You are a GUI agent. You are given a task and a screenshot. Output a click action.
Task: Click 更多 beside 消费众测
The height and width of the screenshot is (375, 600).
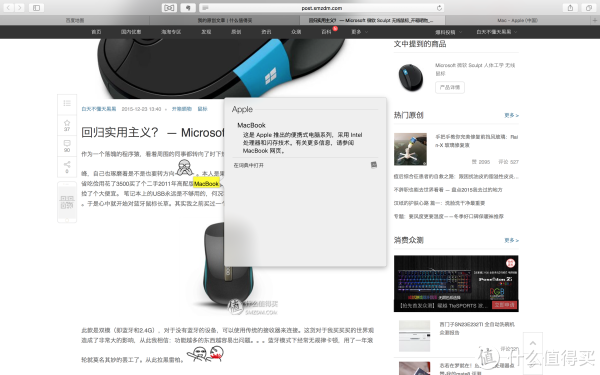click(x=511, y=240)
